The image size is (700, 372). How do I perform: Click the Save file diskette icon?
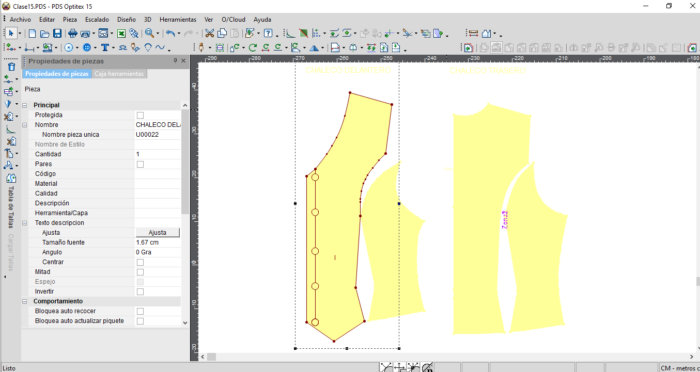57,33
